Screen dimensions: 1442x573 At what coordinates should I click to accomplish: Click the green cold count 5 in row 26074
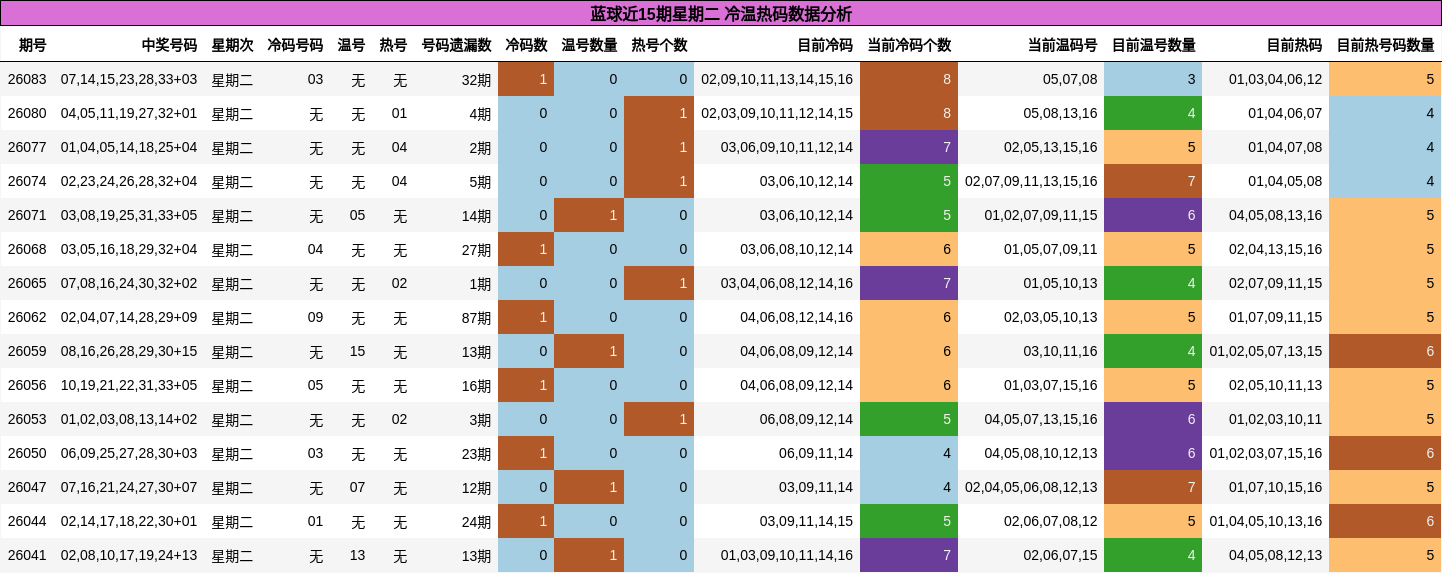click(x=909, y=181)
